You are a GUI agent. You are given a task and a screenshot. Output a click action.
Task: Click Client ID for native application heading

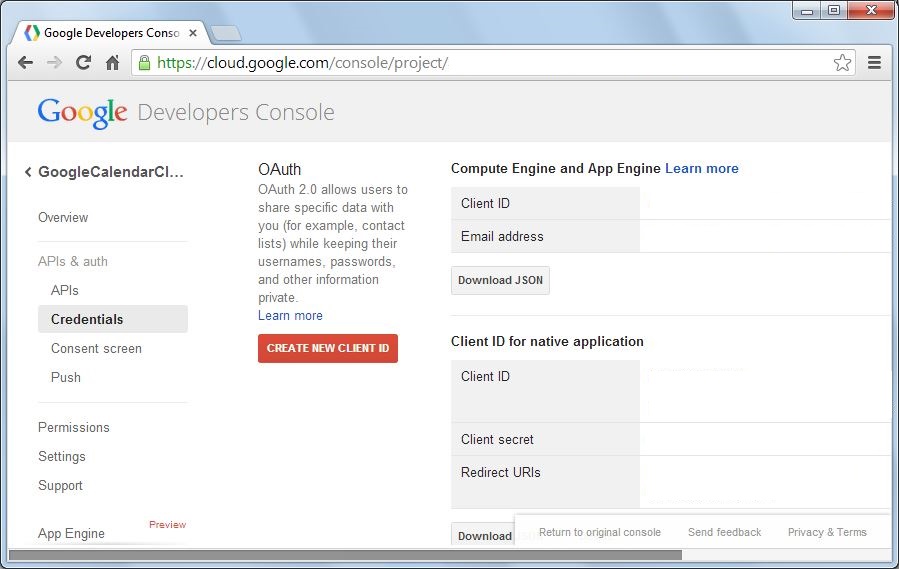click(x=548, y=342)
